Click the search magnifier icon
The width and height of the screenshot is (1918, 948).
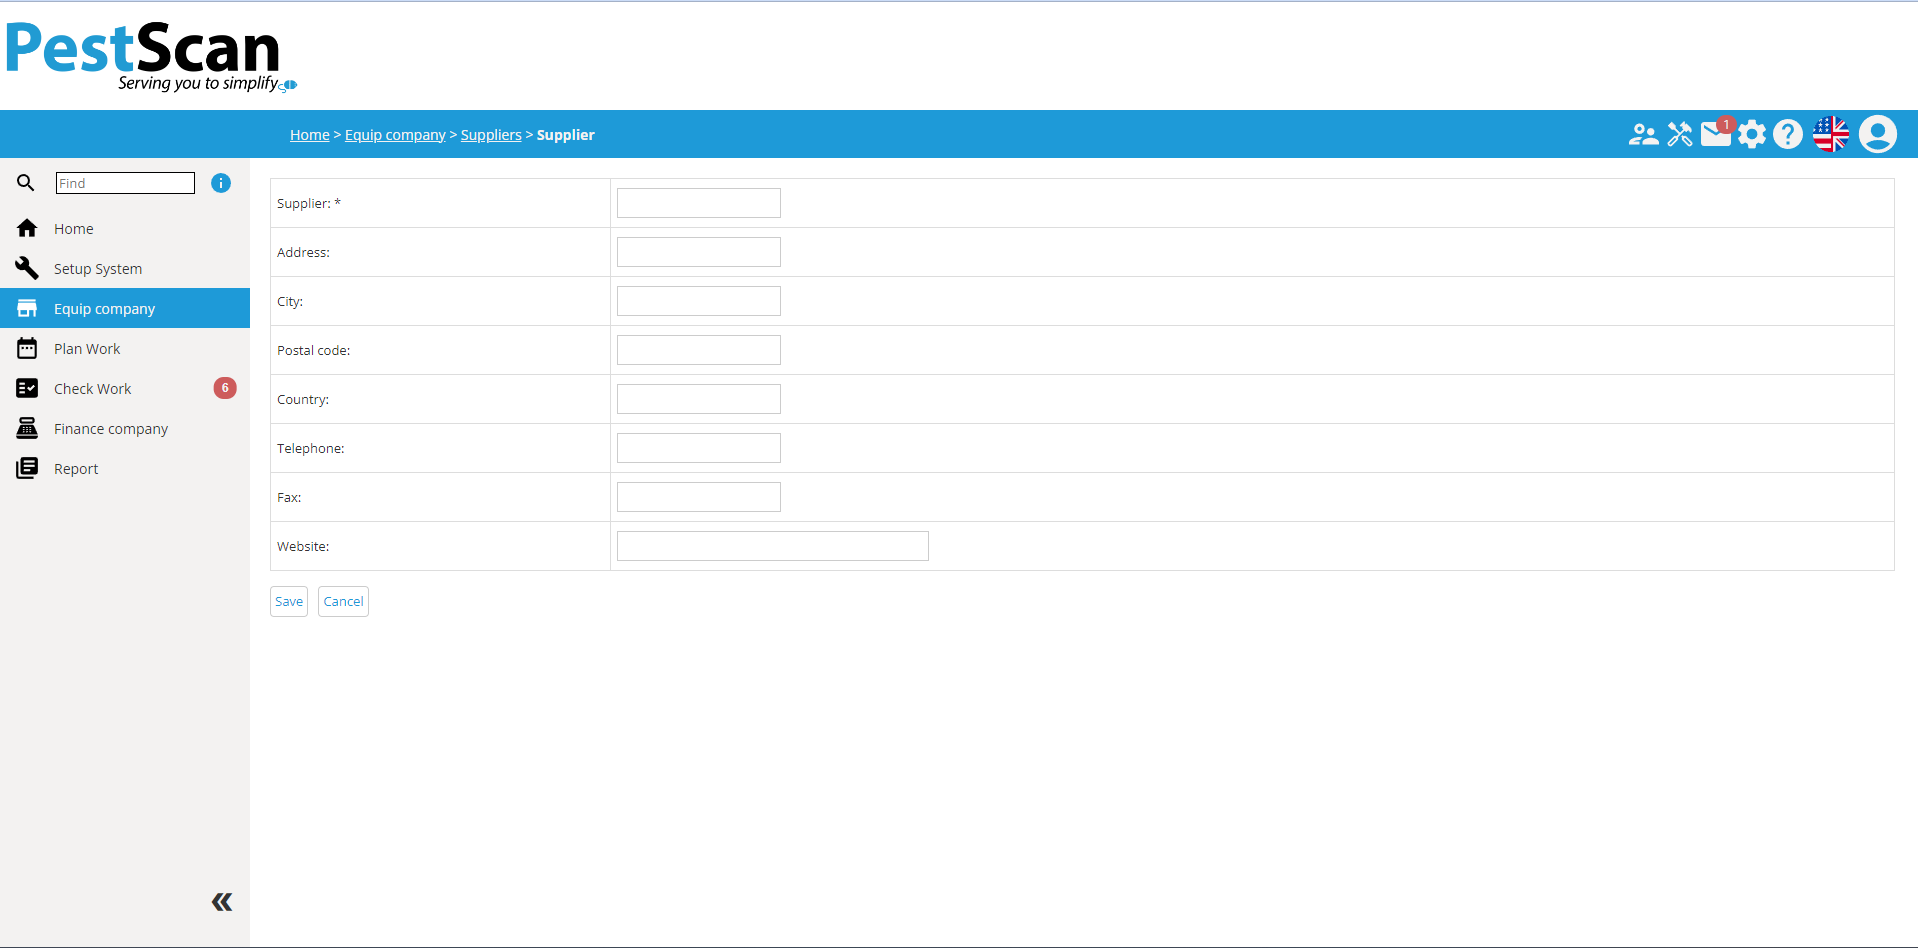[26, 183]
